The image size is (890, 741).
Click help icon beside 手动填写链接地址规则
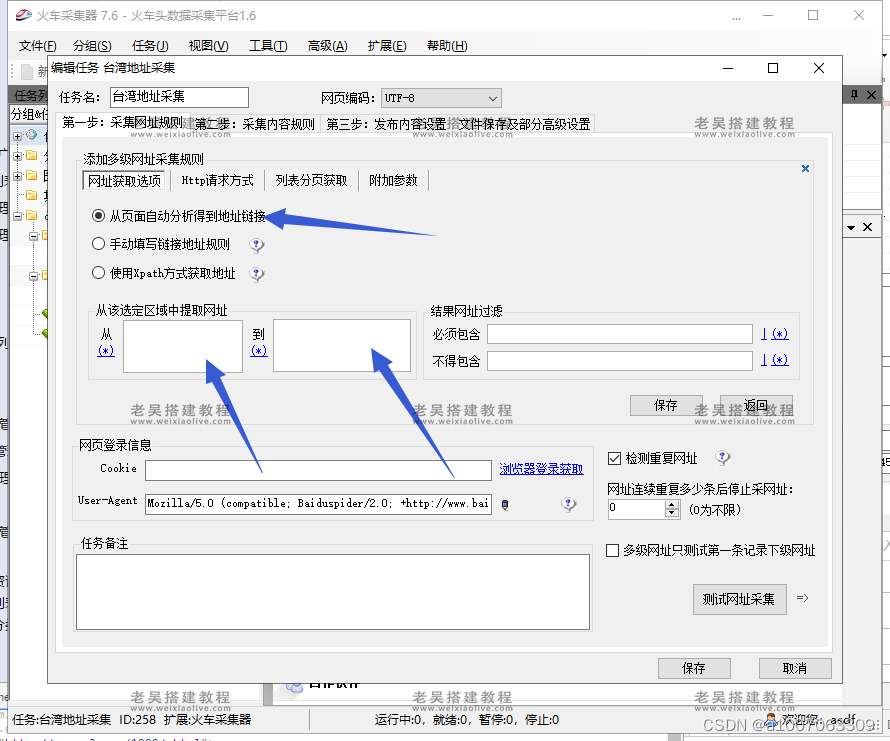[x=257, y=245]
